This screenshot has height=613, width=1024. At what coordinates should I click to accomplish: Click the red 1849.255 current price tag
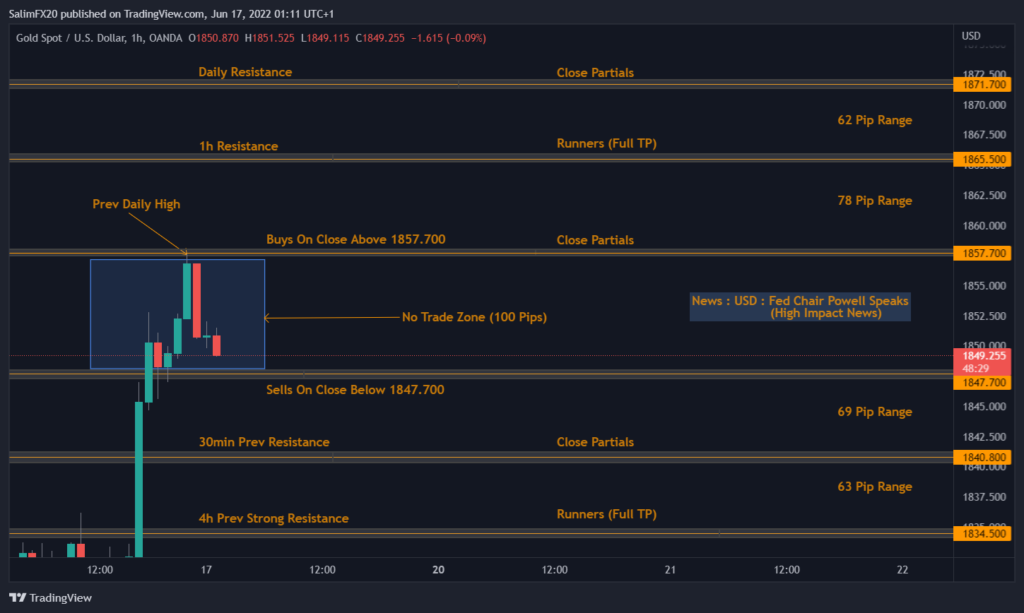point(982,356)
